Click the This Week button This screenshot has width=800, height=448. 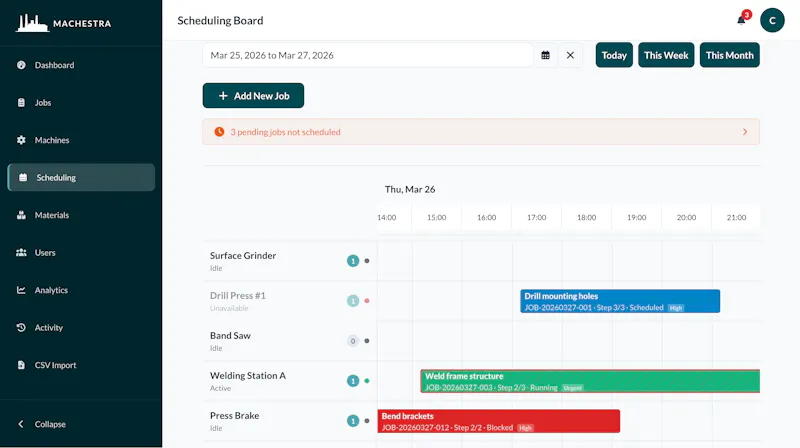pos(666,55)
